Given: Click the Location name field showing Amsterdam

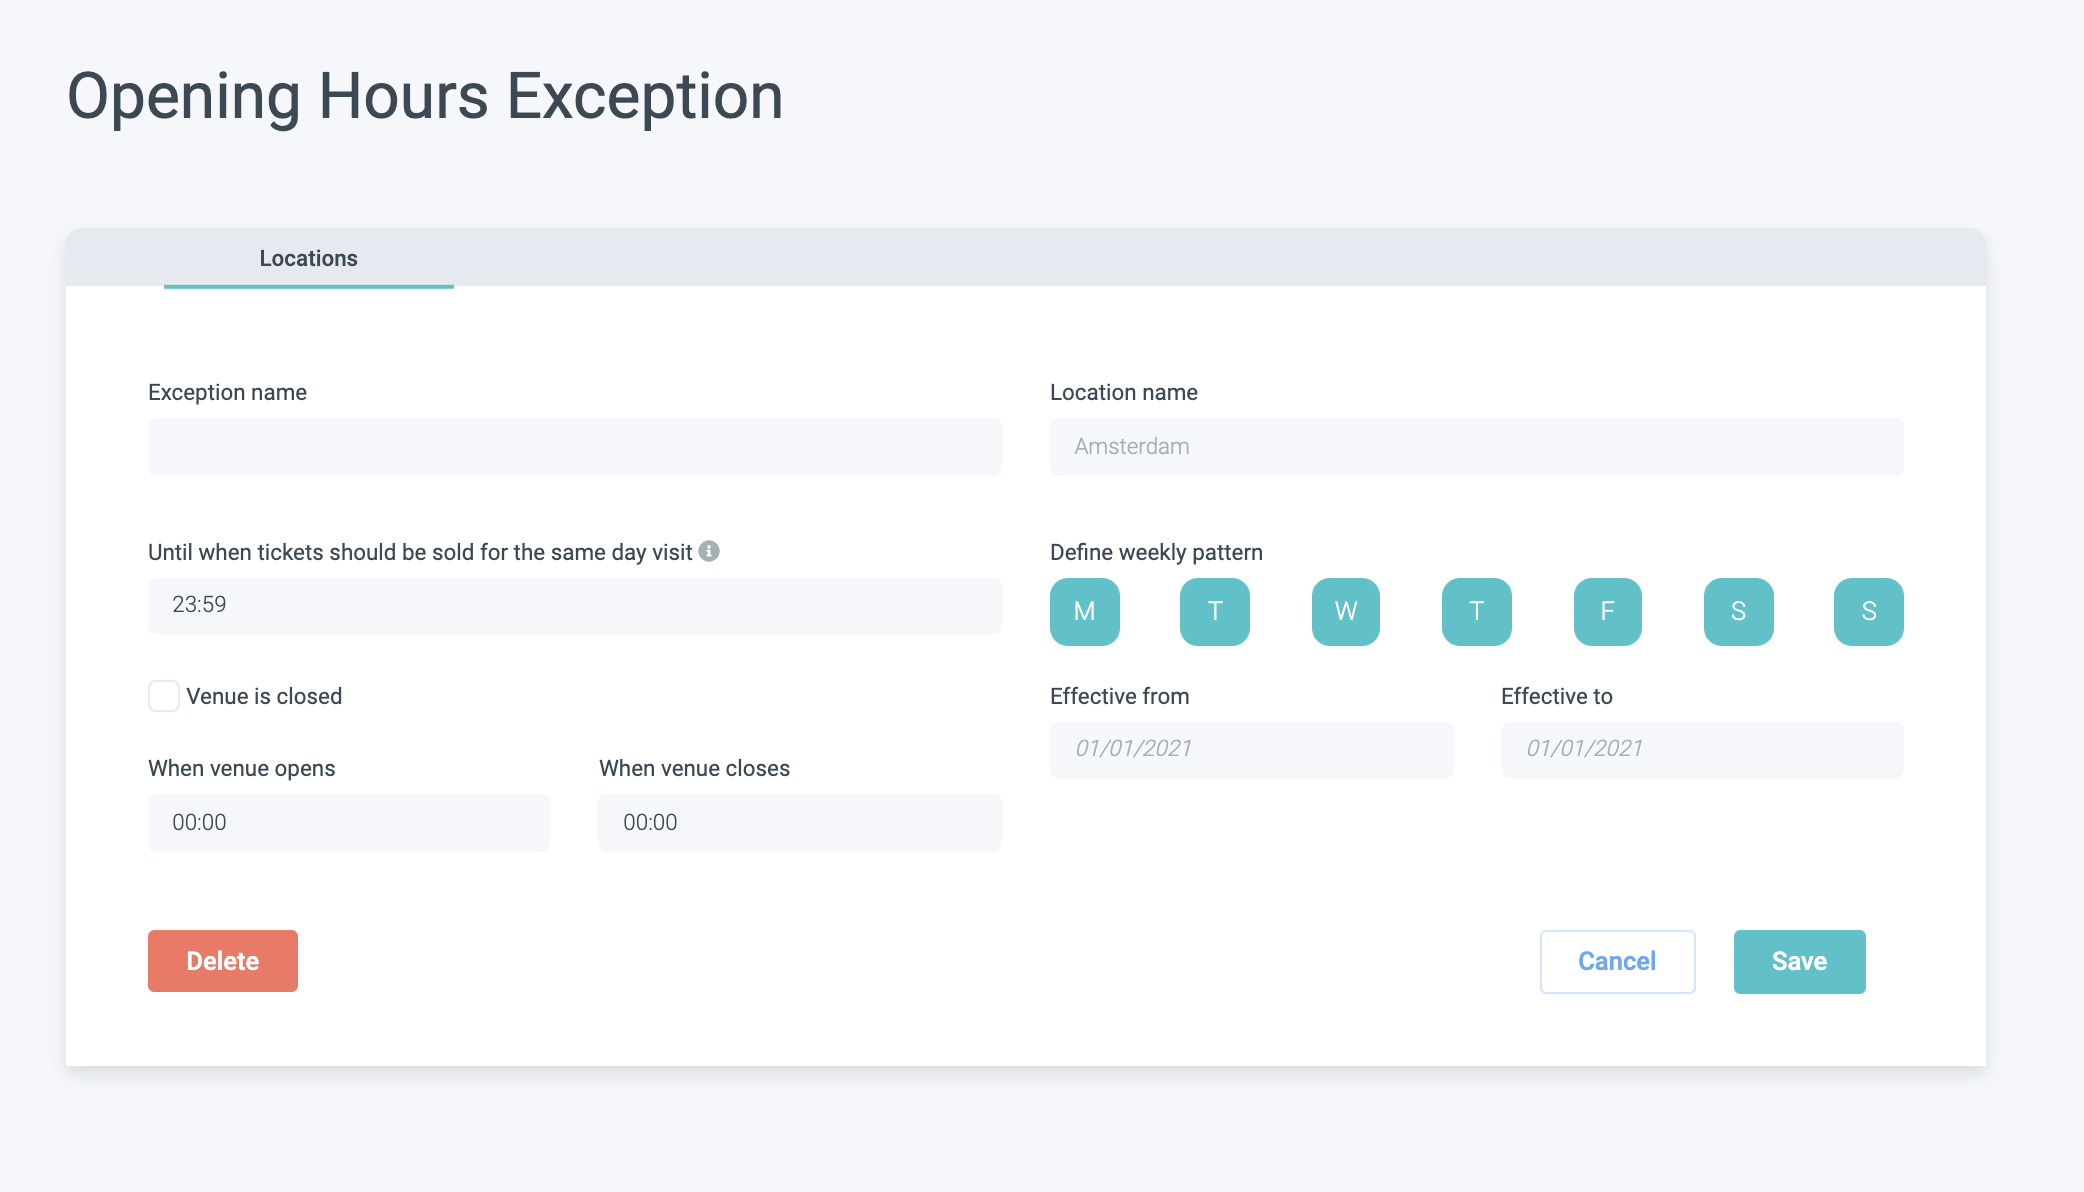Looking at the screenshot, I should [x=1476, y=446].
